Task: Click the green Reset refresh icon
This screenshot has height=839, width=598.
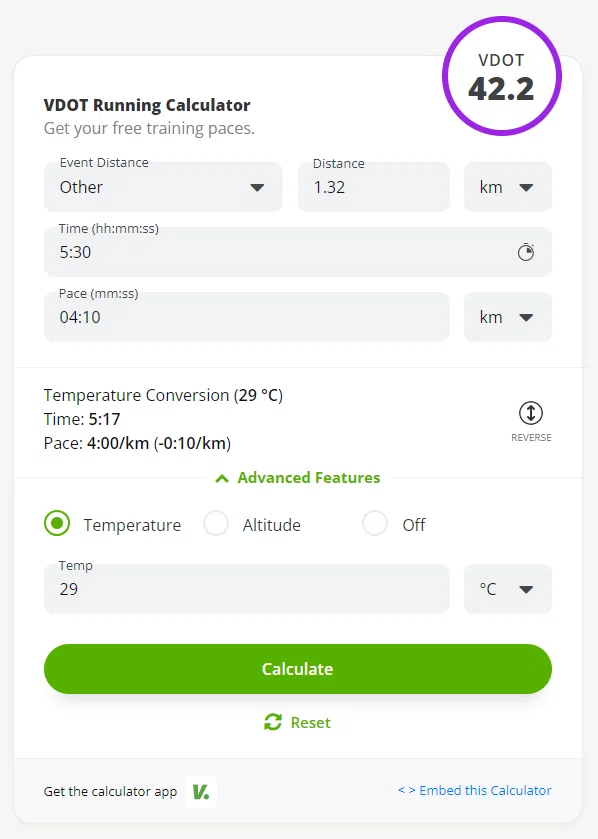Action: [x=273, y=722]
